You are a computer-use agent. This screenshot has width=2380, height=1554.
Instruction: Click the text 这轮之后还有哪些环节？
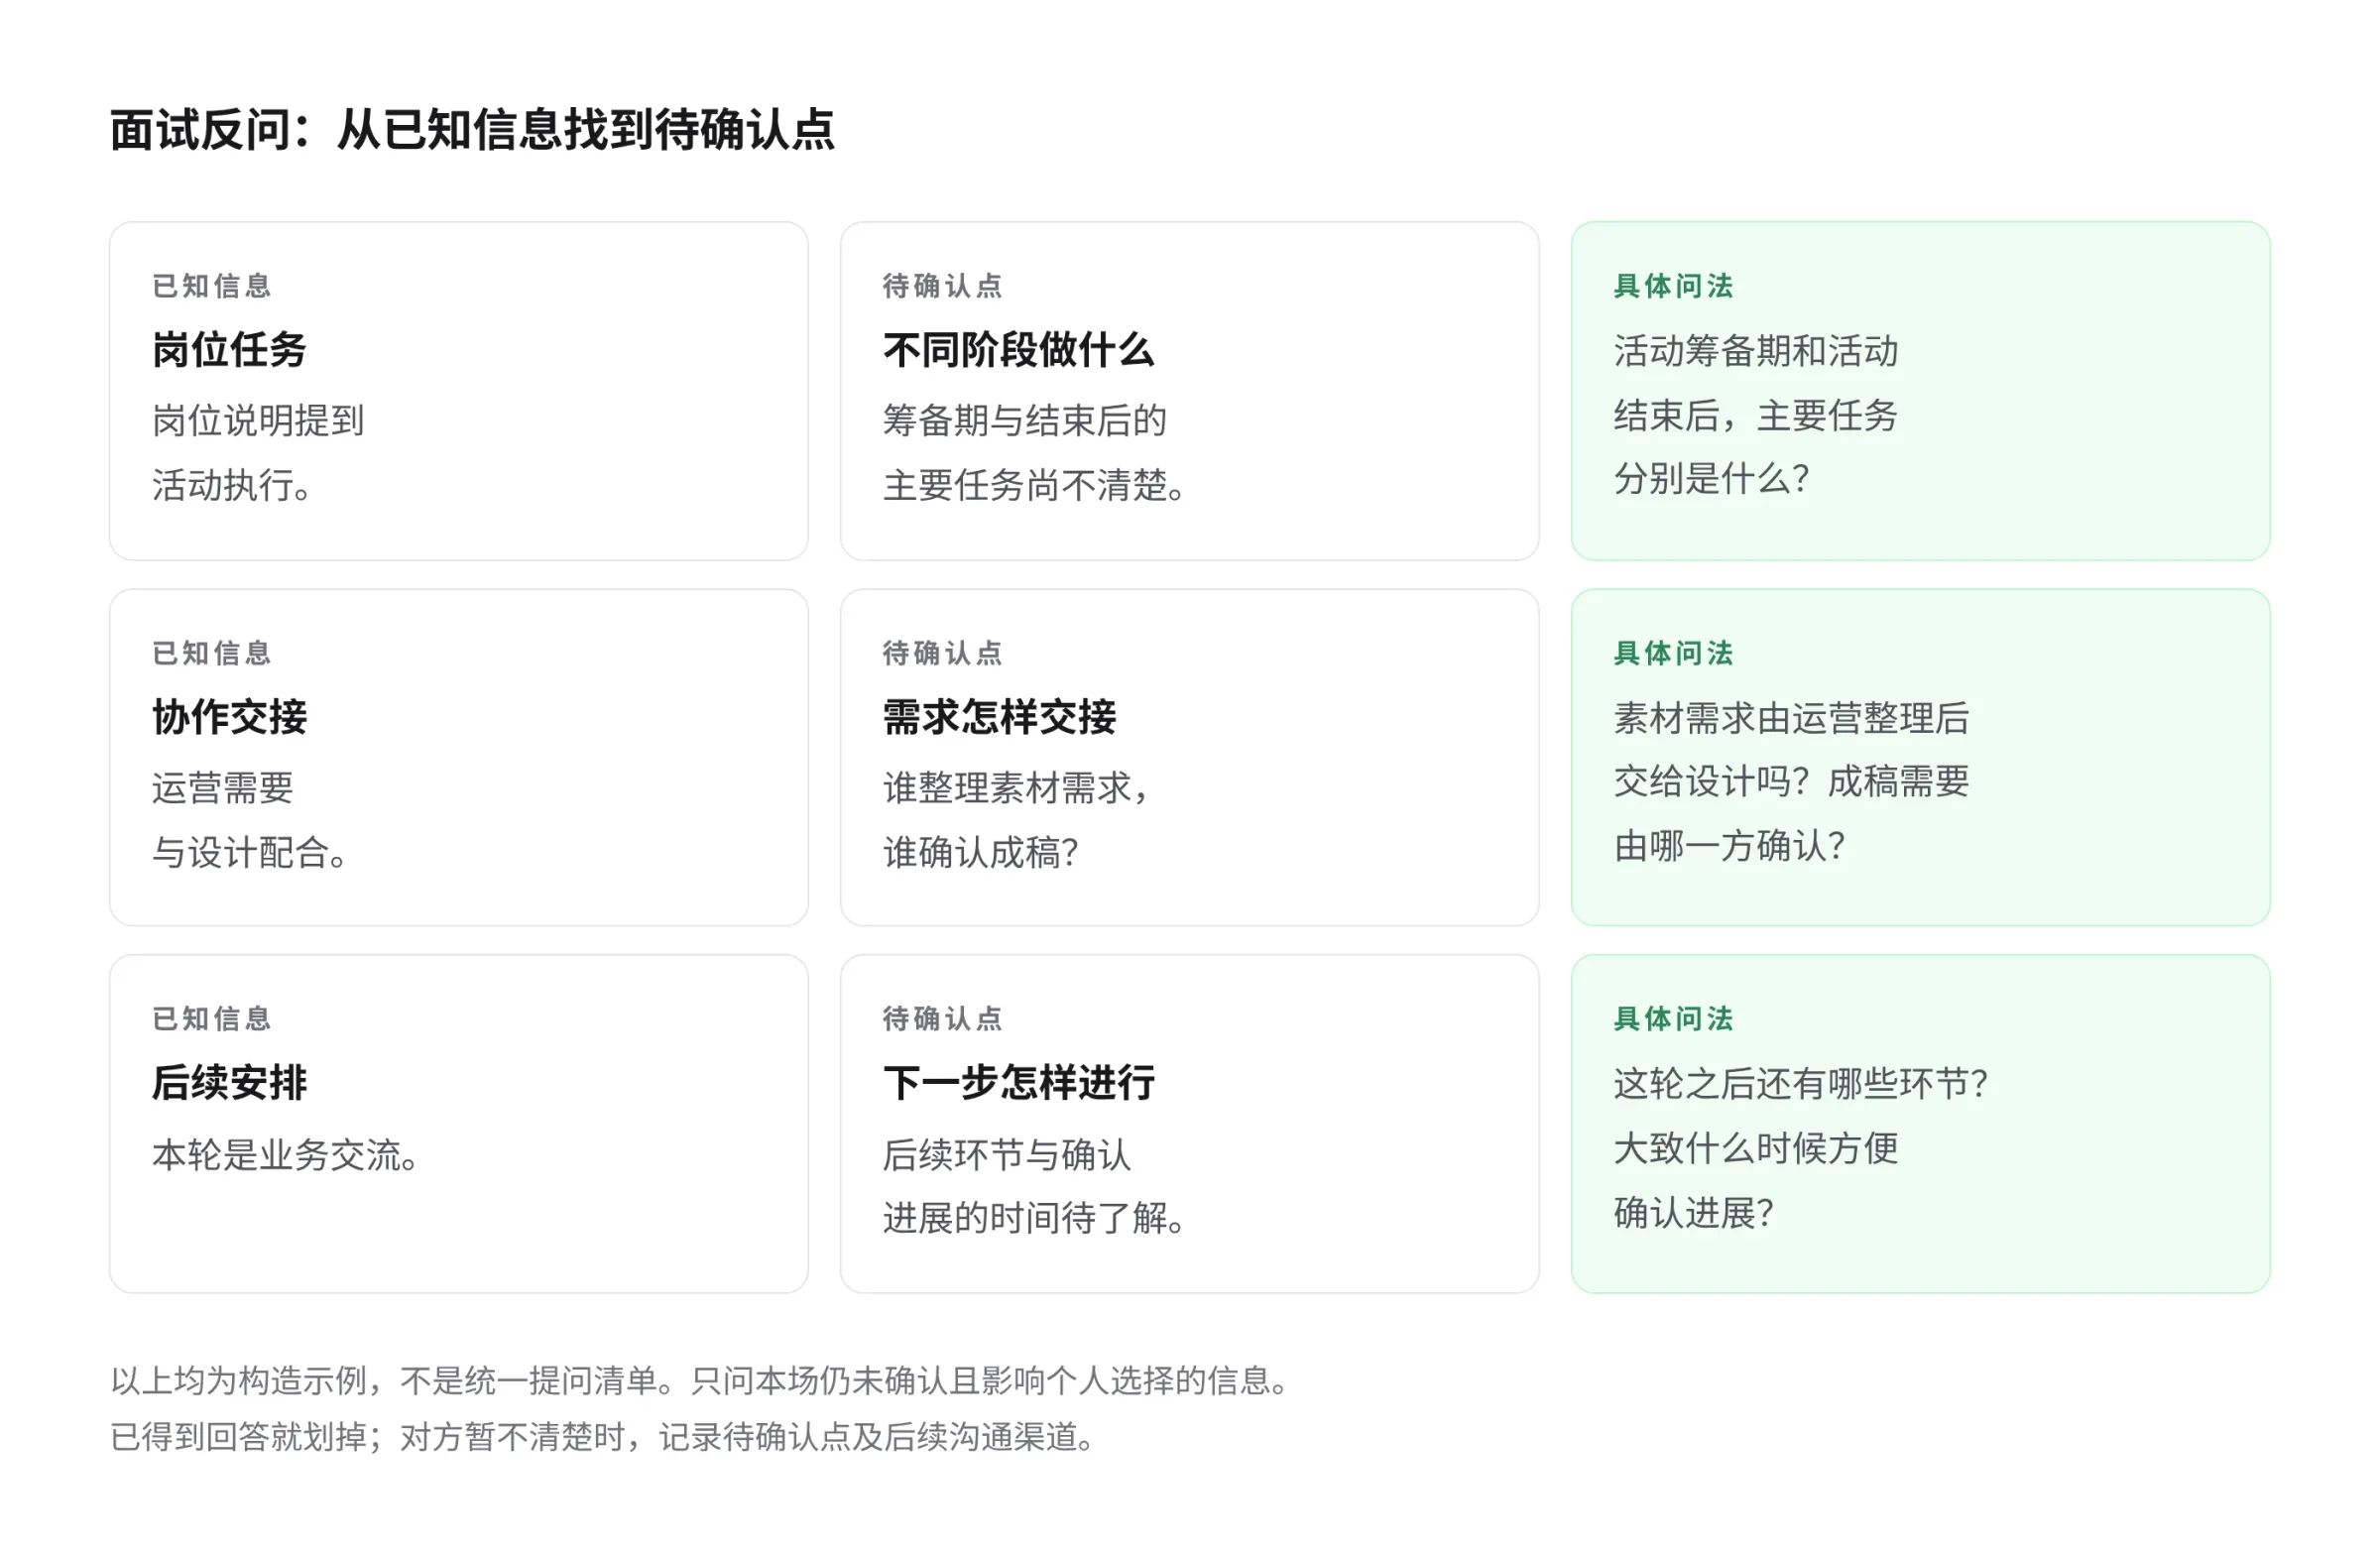[1801, 1084]
